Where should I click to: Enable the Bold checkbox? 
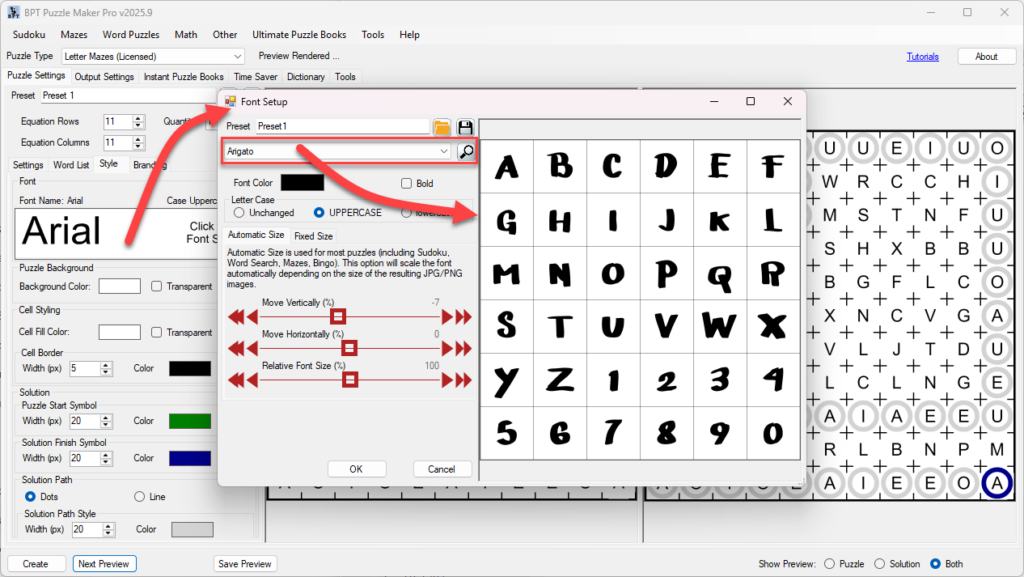(406, 183)
